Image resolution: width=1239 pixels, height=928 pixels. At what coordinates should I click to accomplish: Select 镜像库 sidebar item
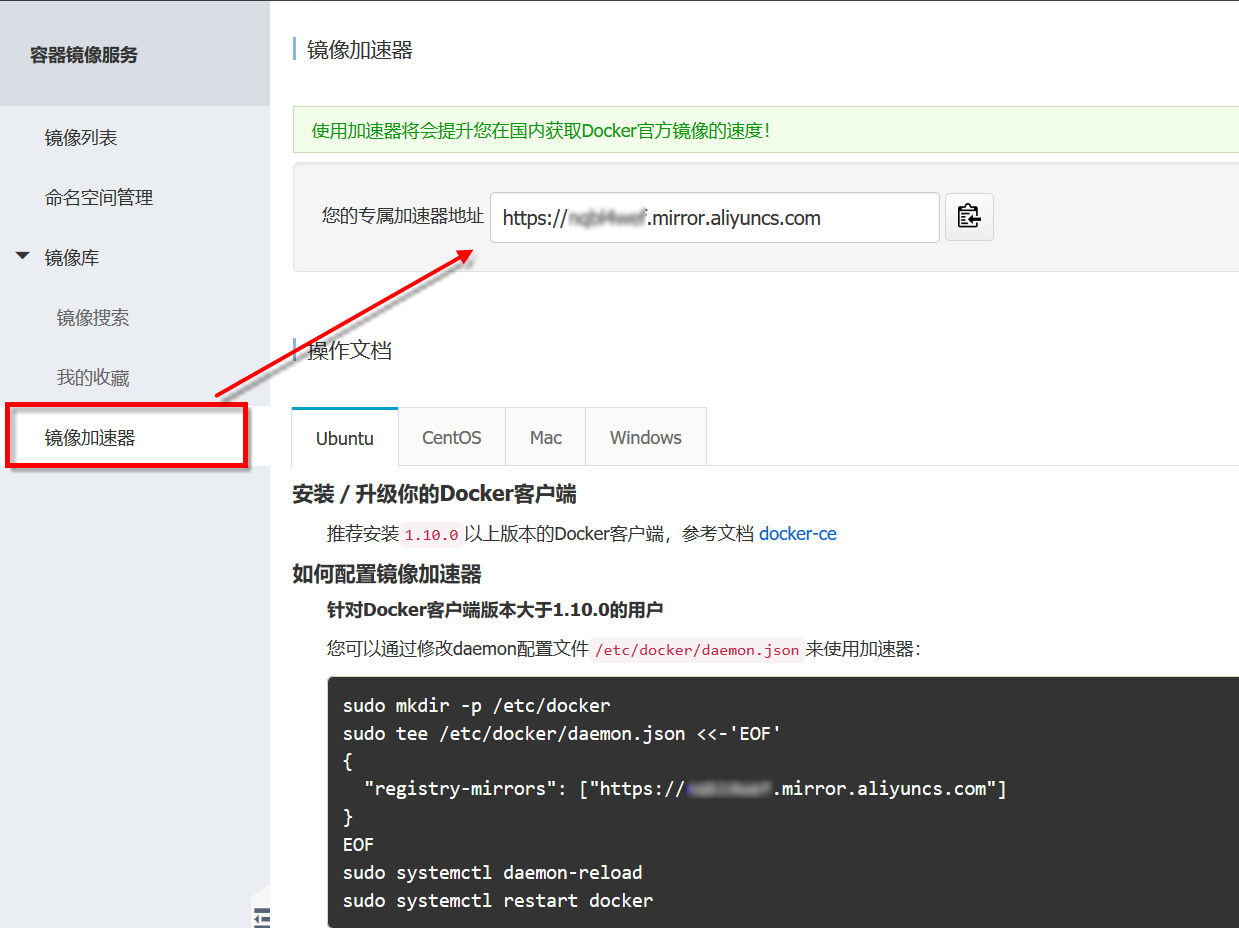pos(72,258)
